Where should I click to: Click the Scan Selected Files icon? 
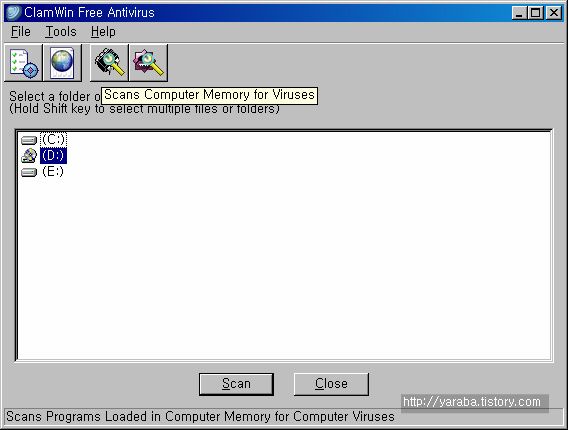[148, 63]
